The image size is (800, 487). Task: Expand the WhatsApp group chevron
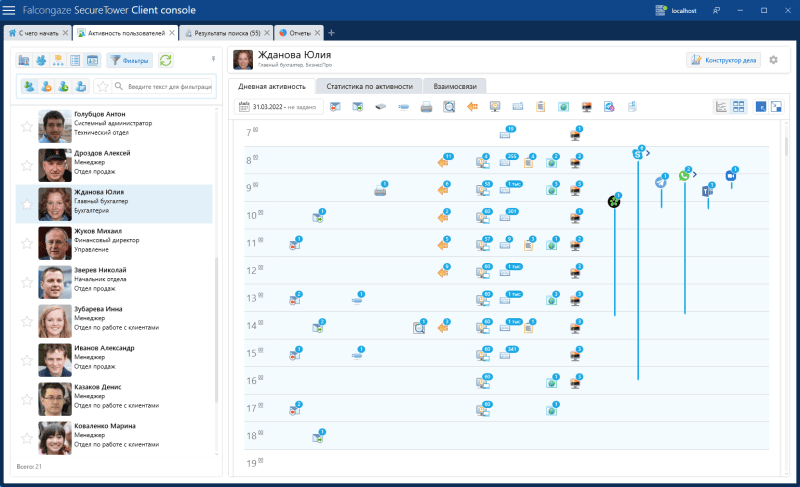(695, 174)
